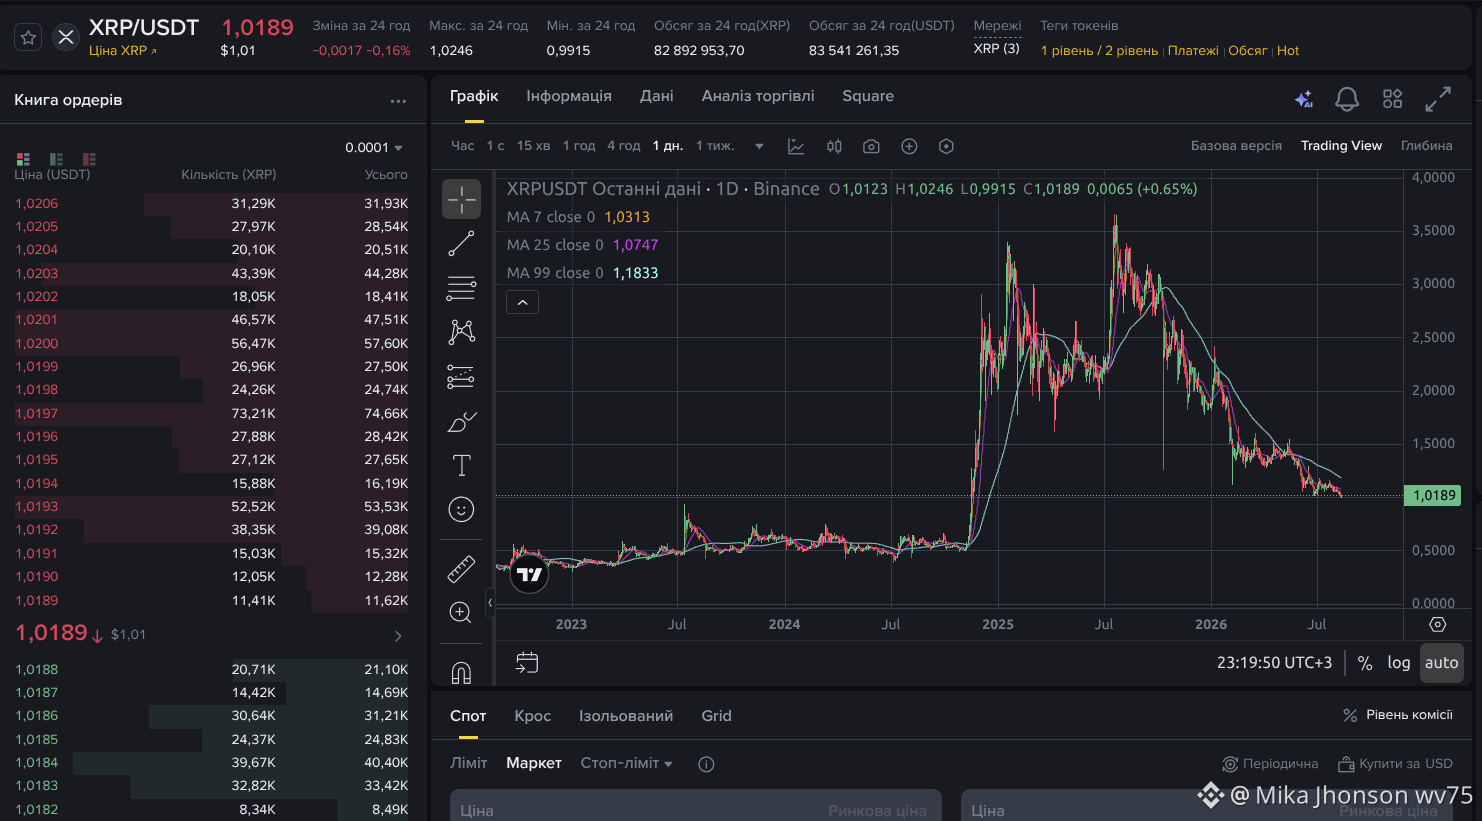Take a chart snapshot with camera icon
1482x821 pixels.
[871, 146]
